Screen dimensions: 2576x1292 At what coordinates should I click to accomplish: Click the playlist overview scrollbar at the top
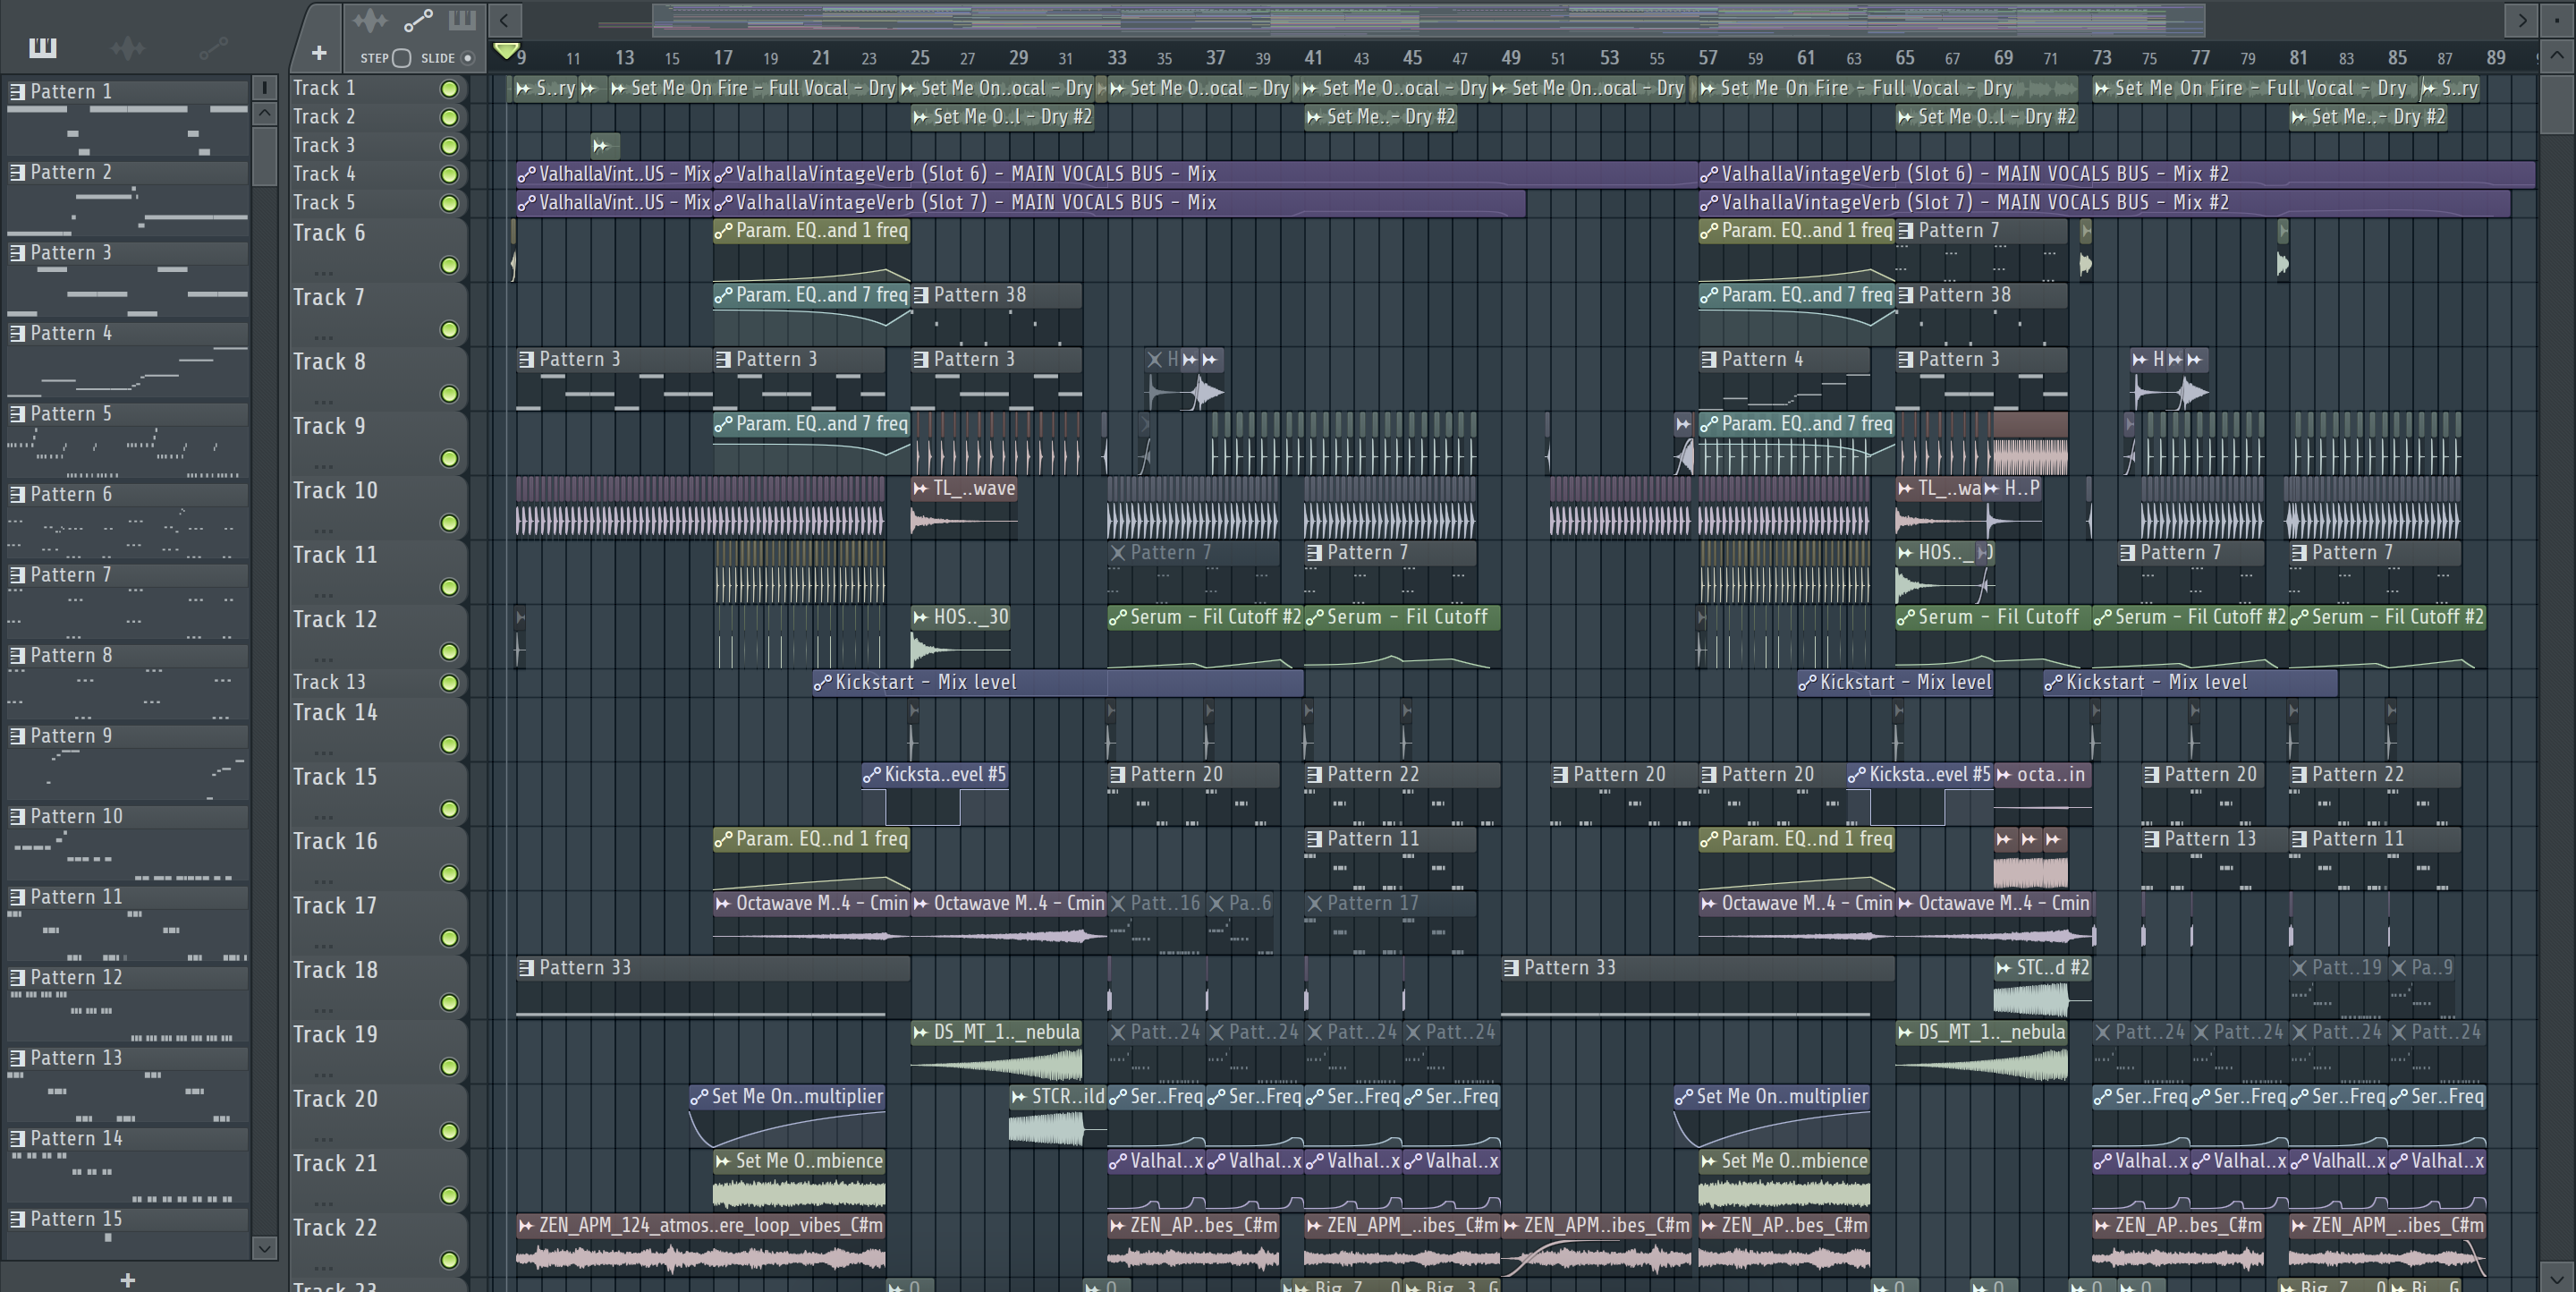1428,19
